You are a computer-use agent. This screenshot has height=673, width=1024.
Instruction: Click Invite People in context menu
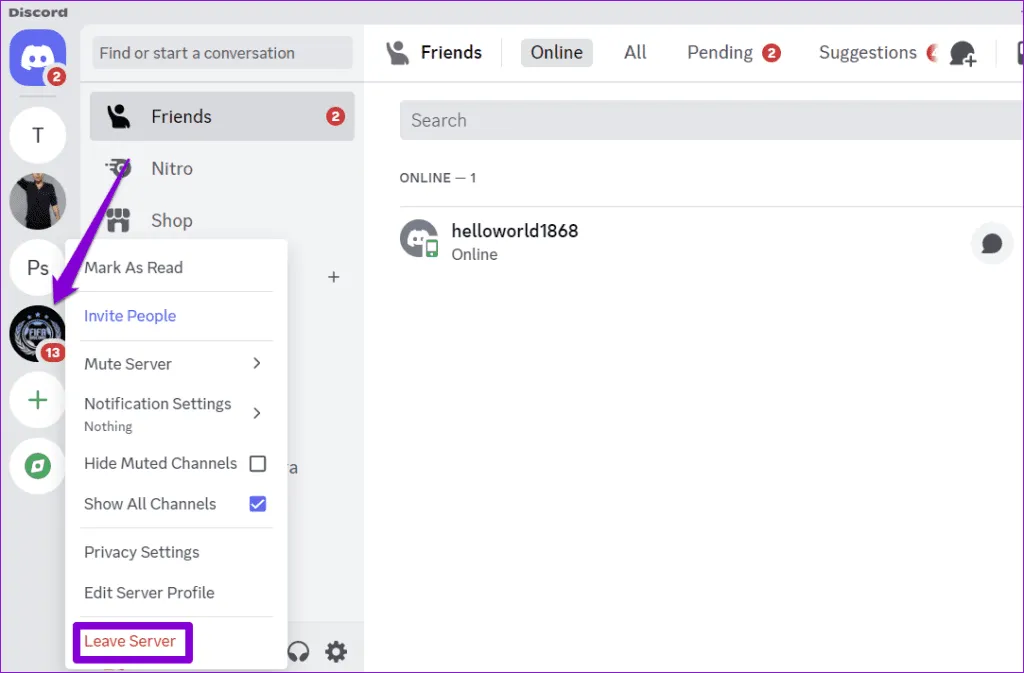tap(130, 316)
